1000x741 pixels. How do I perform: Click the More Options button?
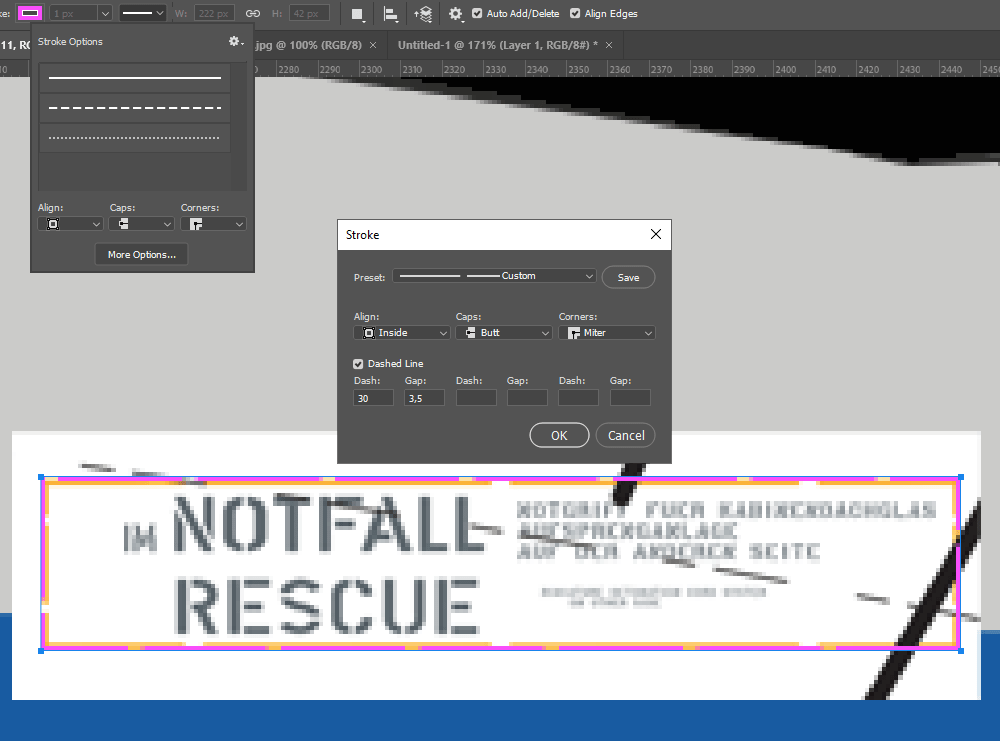pos(141,254)
